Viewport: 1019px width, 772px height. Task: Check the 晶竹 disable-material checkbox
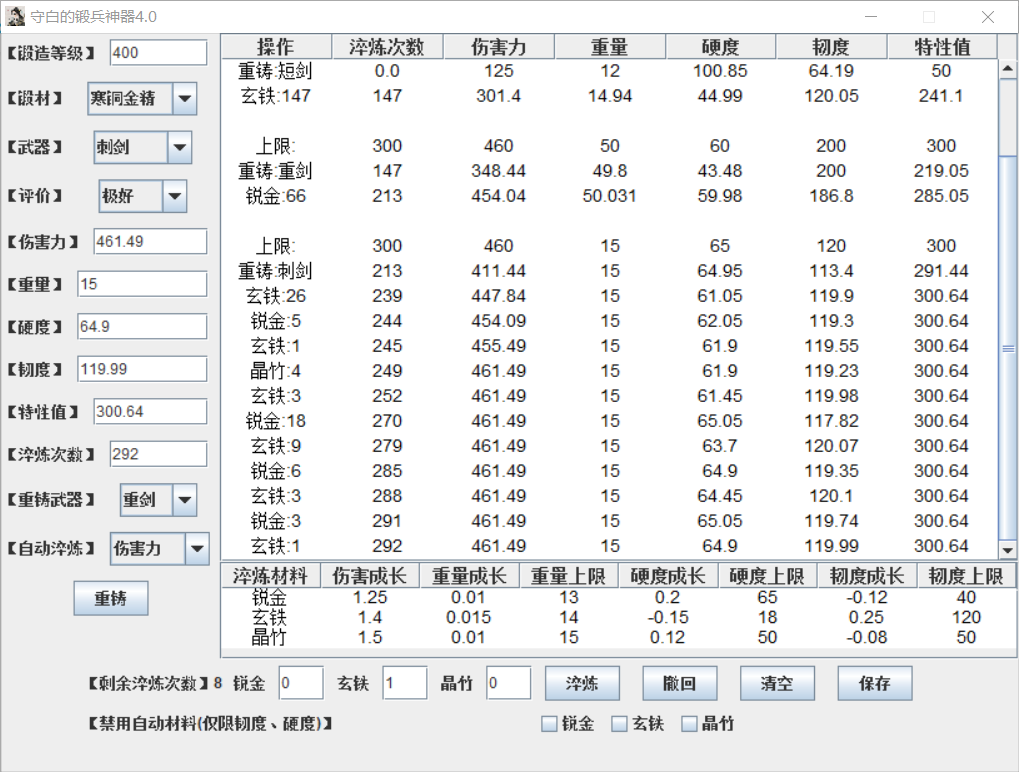coord(690,724)
